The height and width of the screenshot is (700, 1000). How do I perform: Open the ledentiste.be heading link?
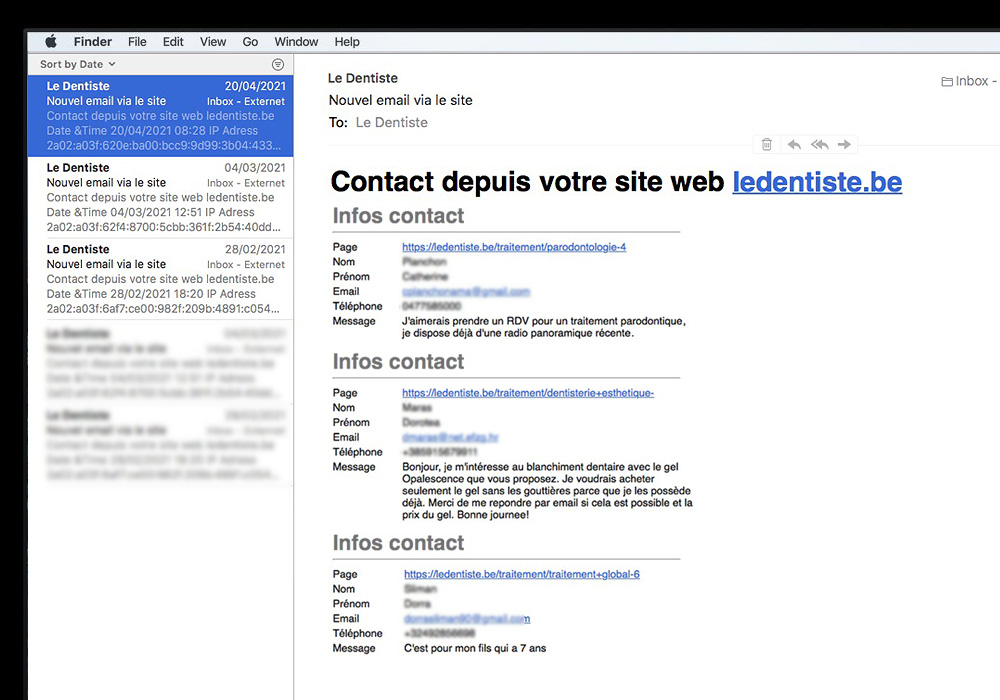(x=817, y=182)
